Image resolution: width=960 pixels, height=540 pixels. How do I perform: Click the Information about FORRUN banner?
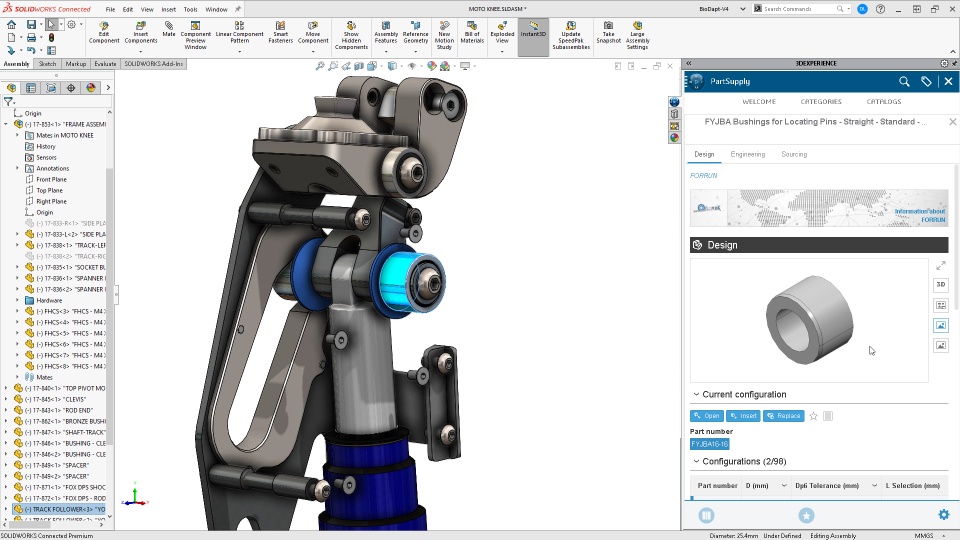(x=819, y=208)
